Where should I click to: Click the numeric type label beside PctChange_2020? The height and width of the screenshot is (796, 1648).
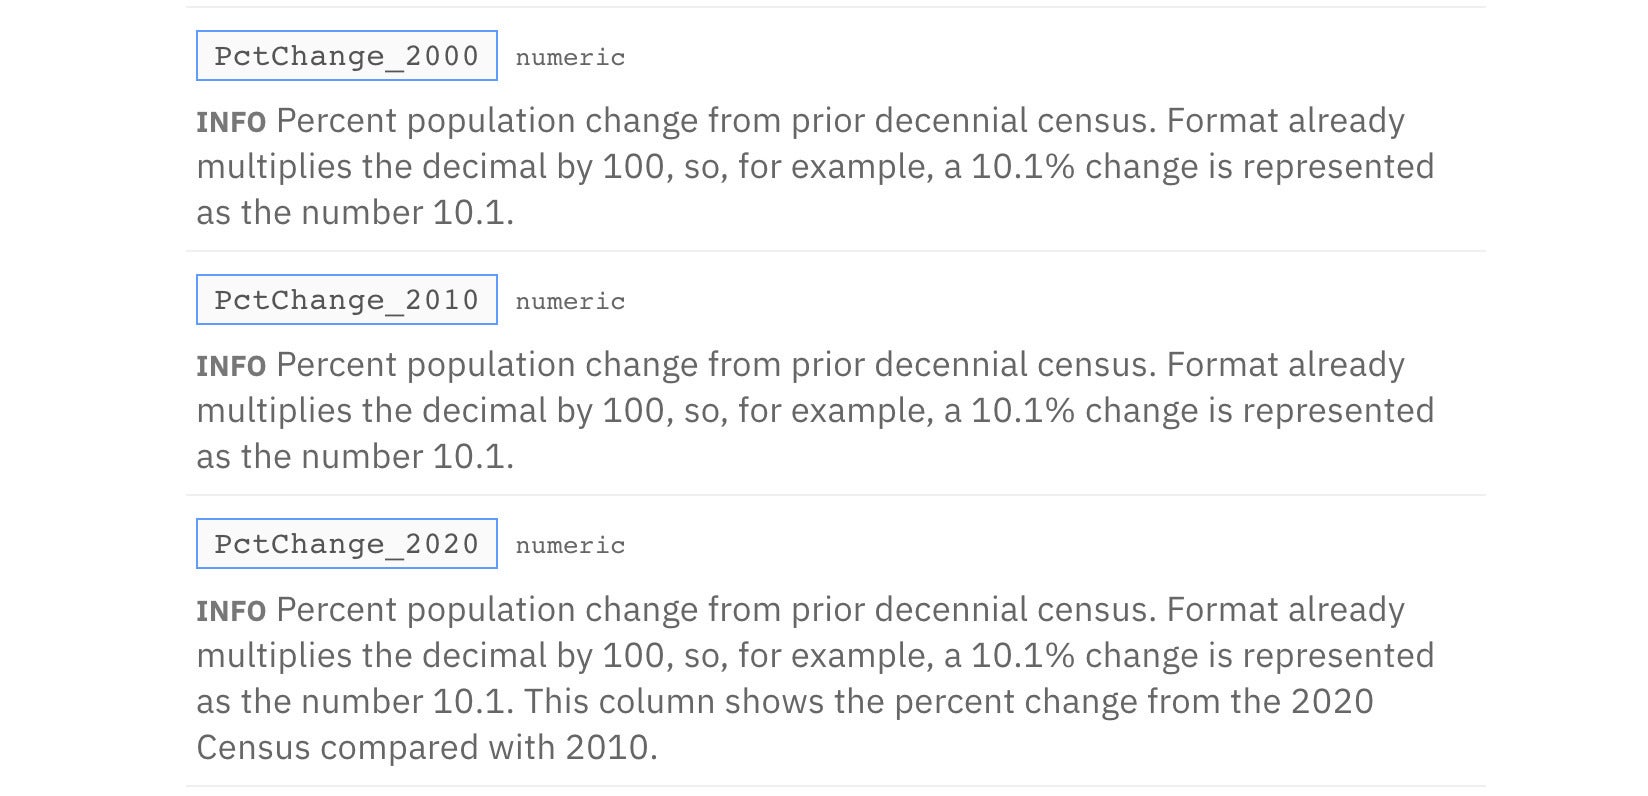pos(570,545)
